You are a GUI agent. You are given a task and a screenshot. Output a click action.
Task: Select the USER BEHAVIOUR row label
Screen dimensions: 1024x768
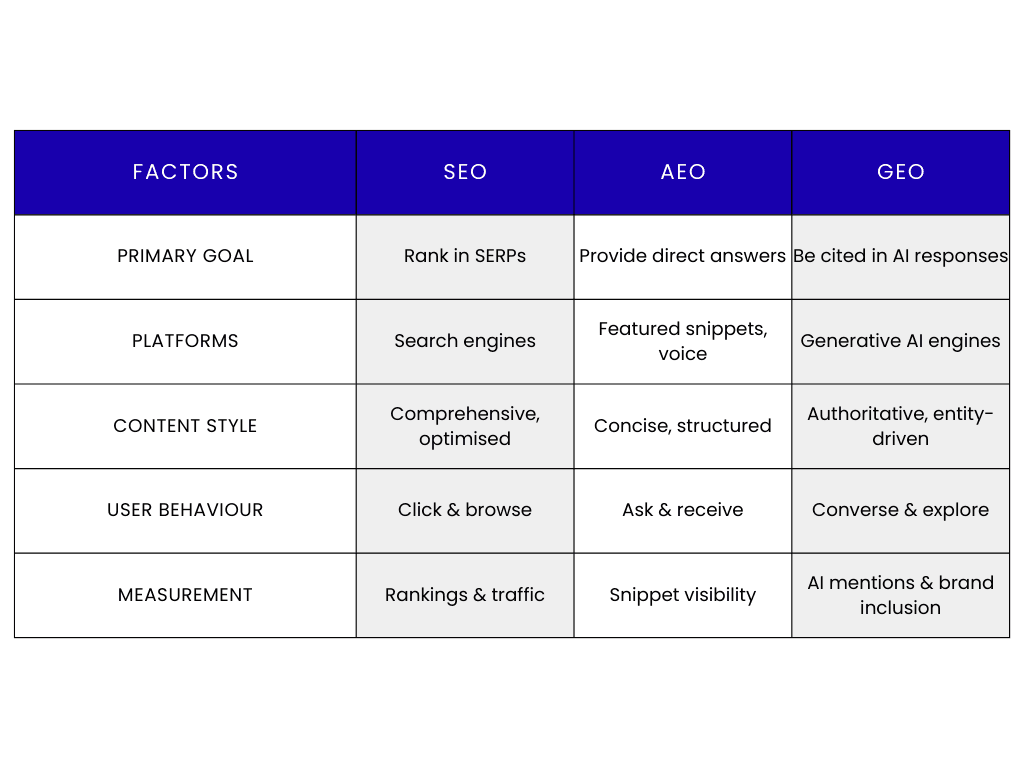point(185,510)
